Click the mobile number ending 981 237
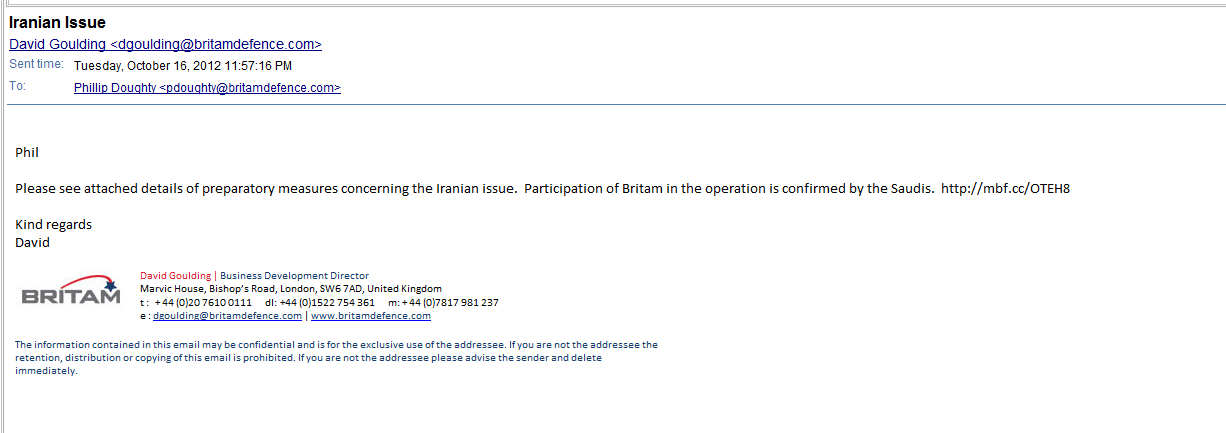Viewport: 1226px width, 433px height. tap(450, 303)
